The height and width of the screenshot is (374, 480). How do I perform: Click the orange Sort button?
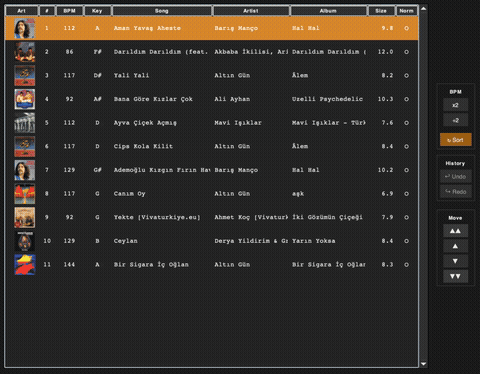coord(455,140)
